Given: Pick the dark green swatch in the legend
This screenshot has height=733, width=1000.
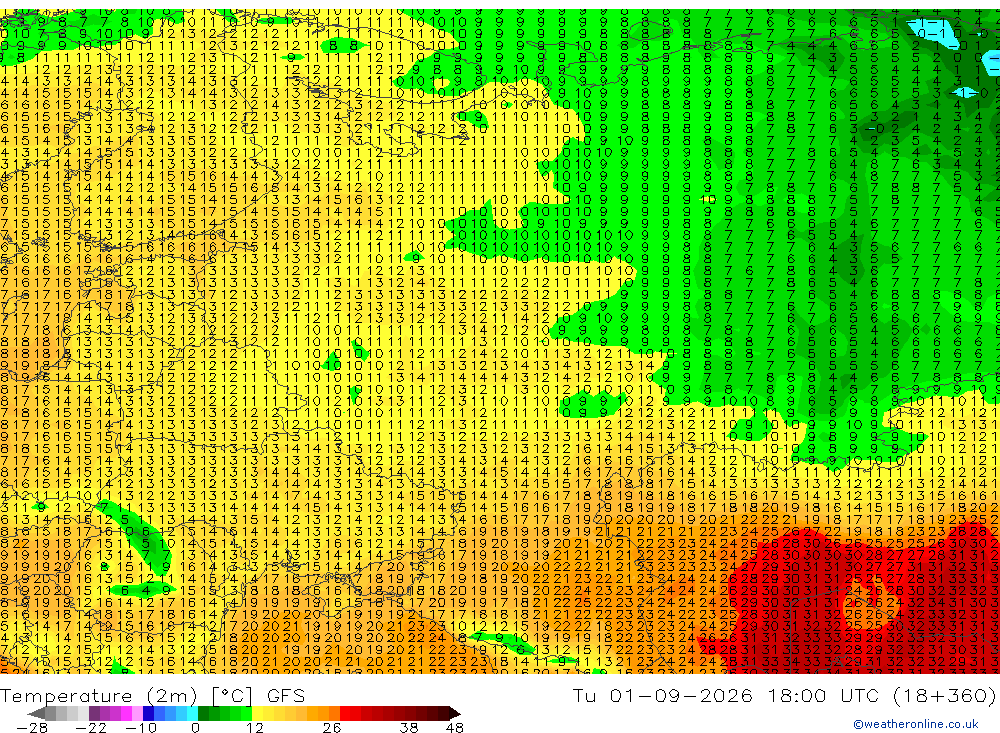Looking at the screenshot, I should [203, 713].
